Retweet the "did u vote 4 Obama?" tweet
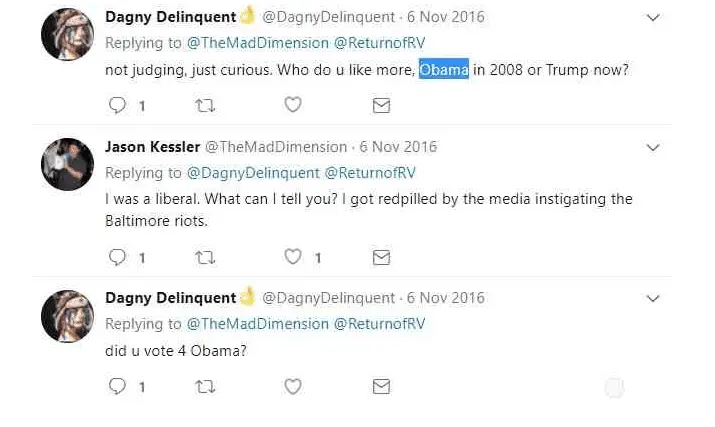 pyautogui.click(x=205, y=386)
